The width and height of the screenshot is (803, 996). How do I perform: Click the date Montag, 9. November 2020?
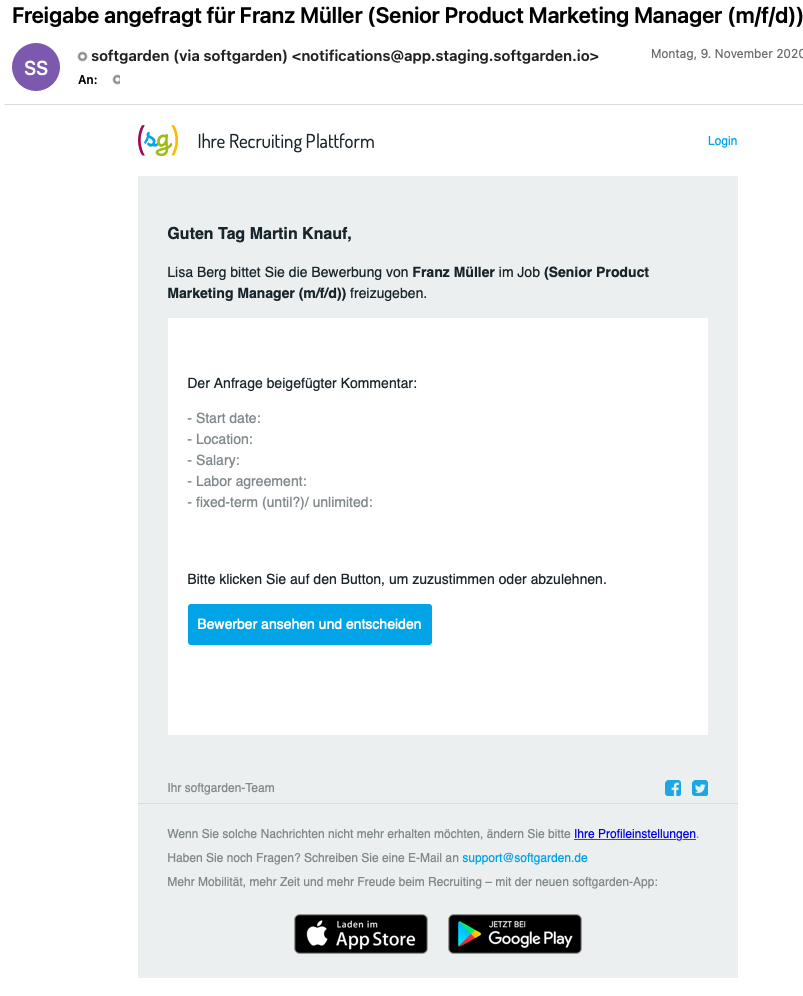pos(727,54)
